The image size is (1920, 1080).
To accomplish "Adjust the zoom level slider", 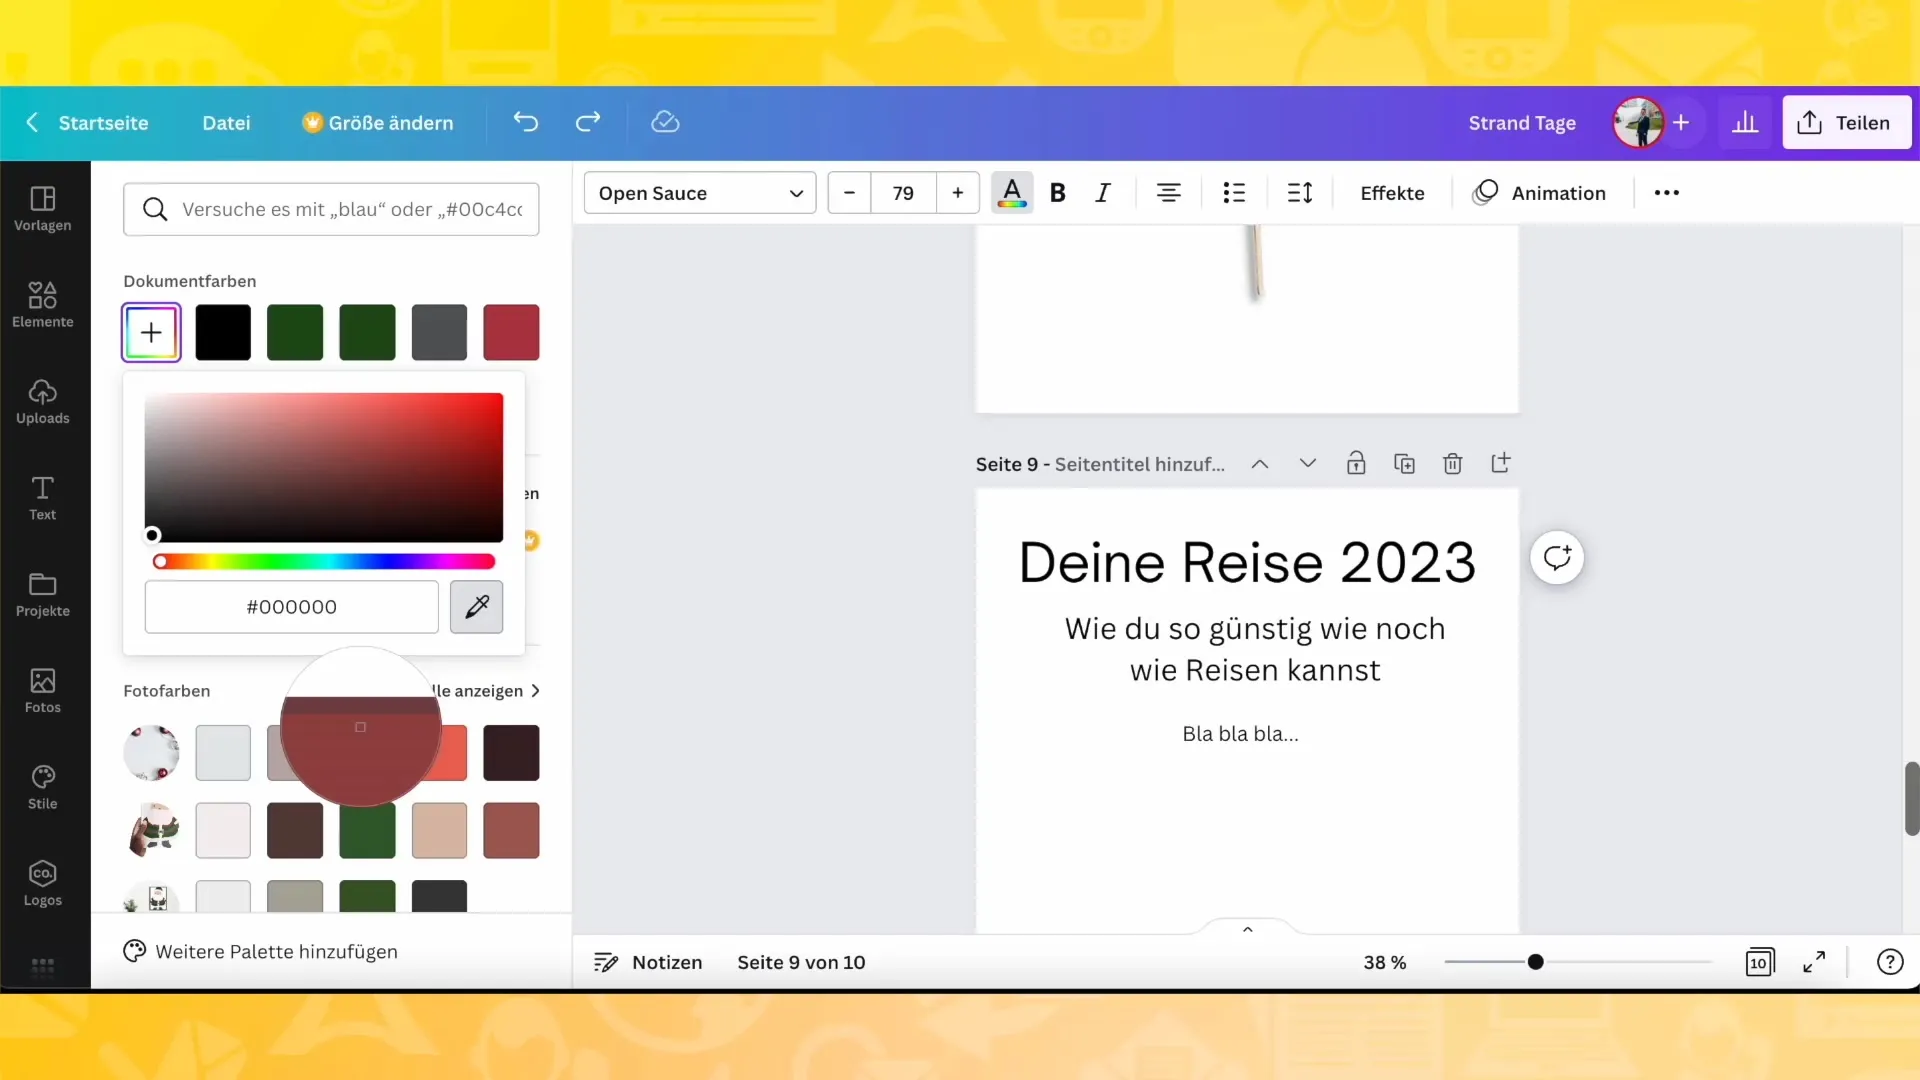I will coord(1579,962).
